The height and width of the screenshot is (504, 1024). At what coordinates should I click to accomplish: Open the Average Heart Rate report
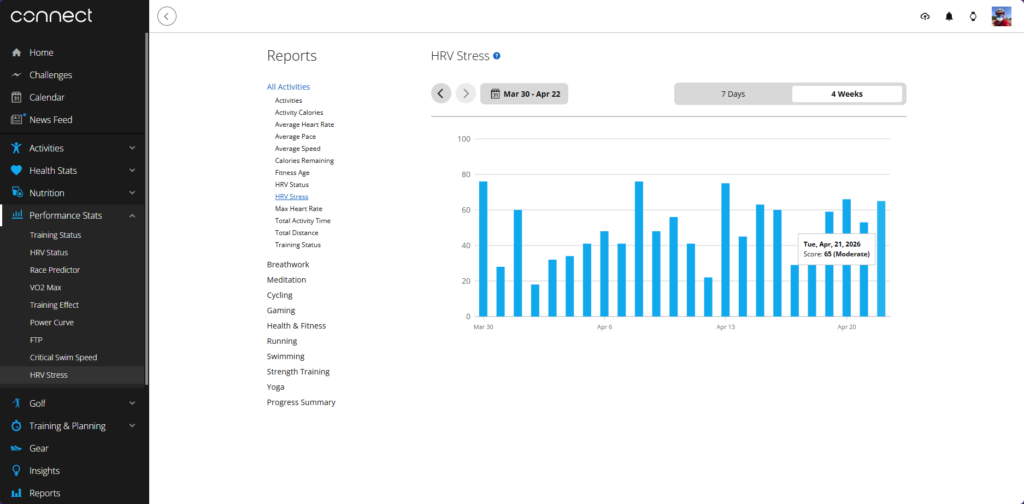304,125
